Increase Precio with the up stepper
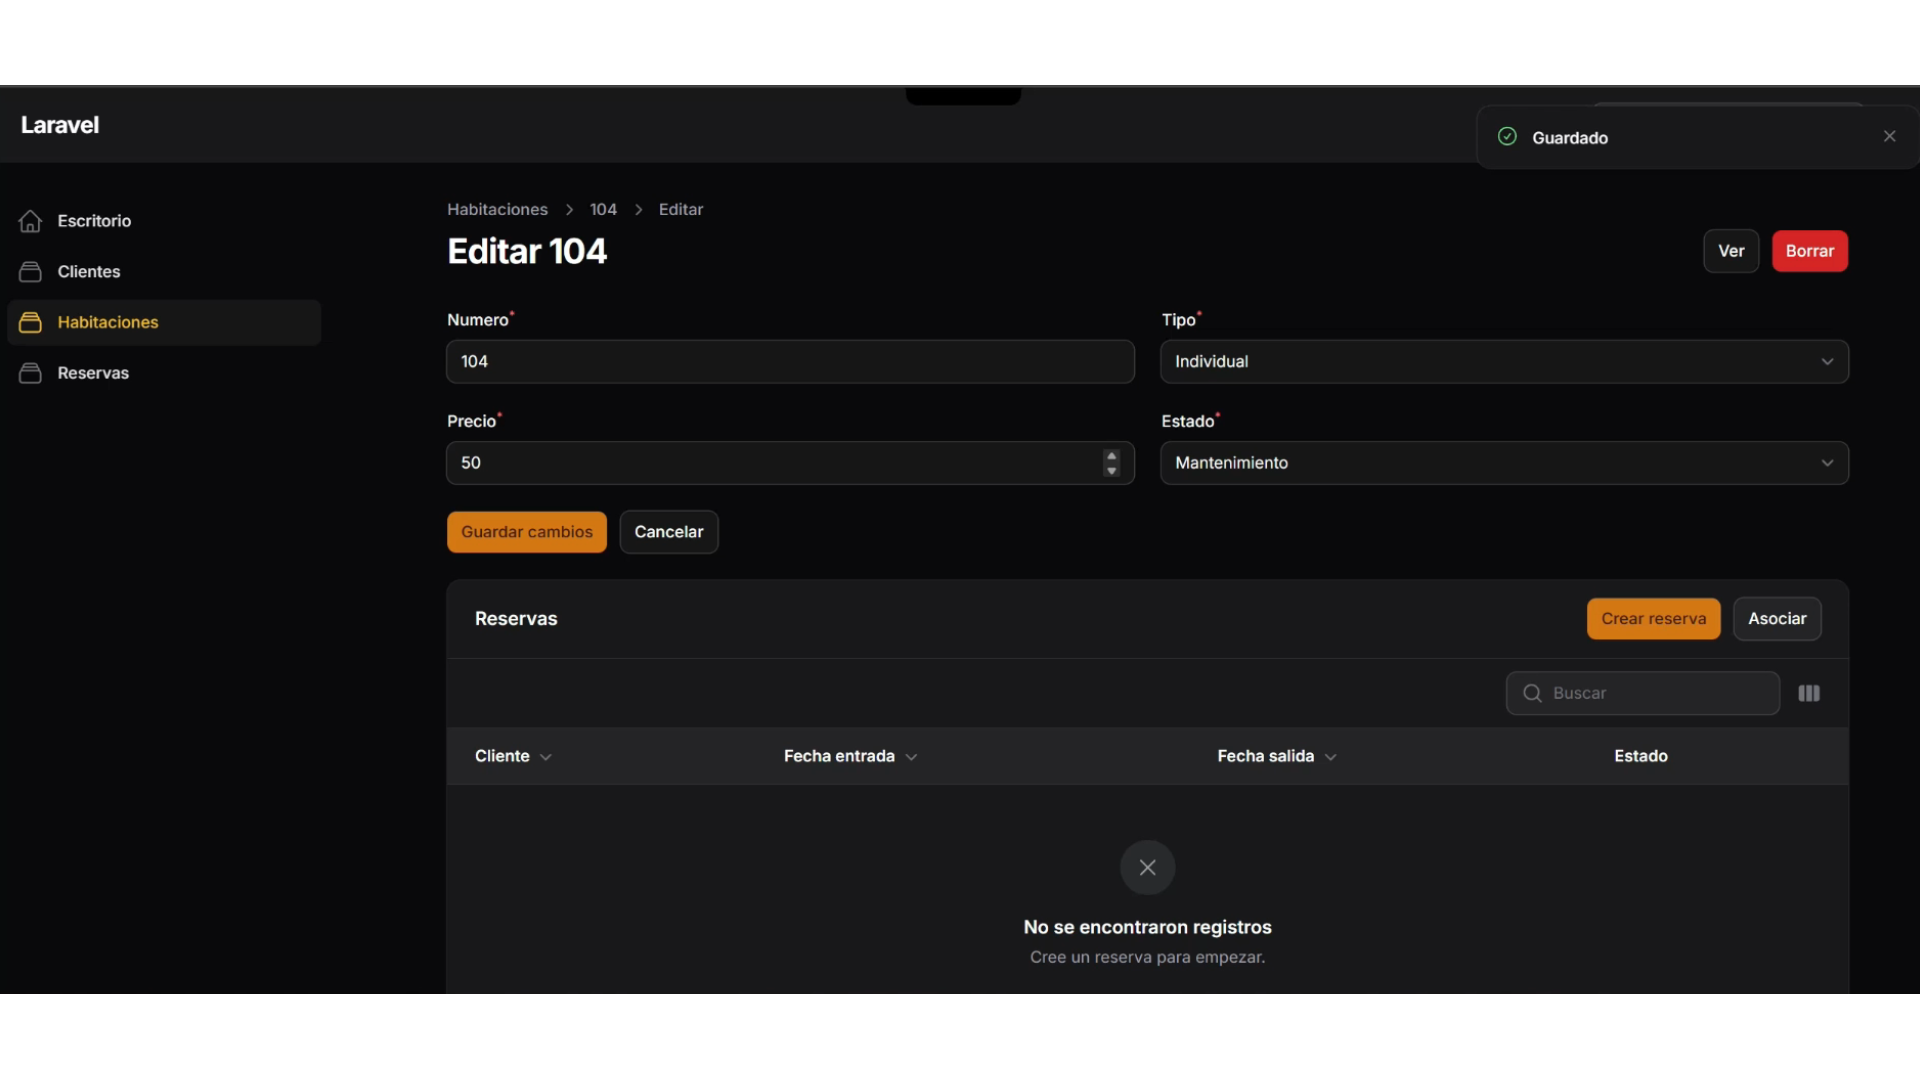This screenshot has width=1920, height=1080. pos(1111,456)
